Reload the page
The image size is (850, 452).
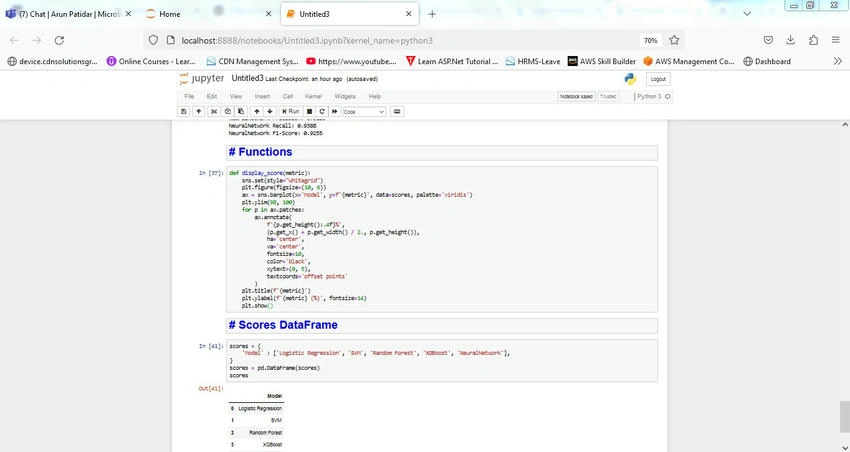pyautogui.click(x=60, y=40)
